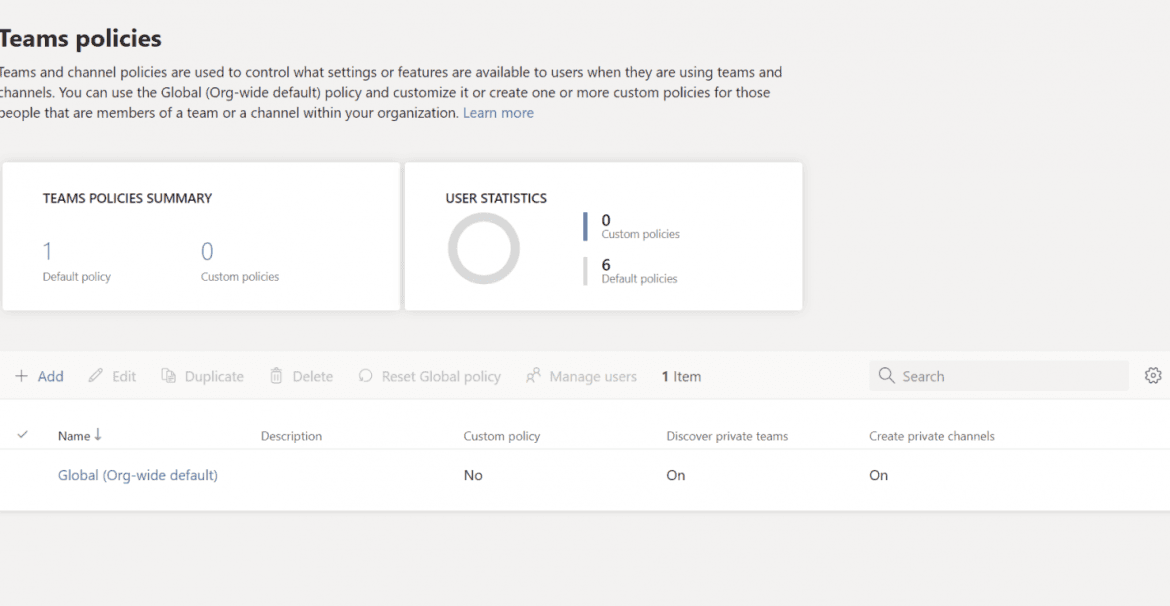Follow the Learn more link
This screenshot has height=606, width=1170.
(498, 113)
